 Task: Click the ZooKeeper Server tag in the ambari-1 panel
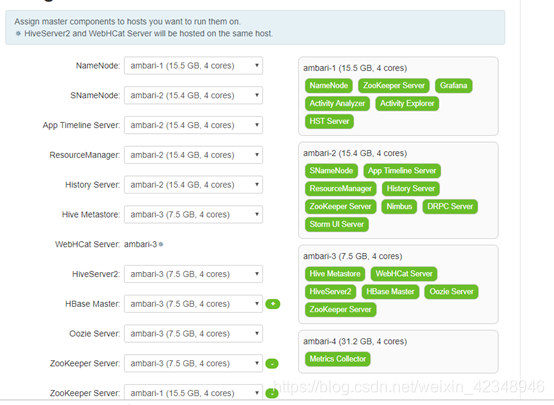(394, 86)
